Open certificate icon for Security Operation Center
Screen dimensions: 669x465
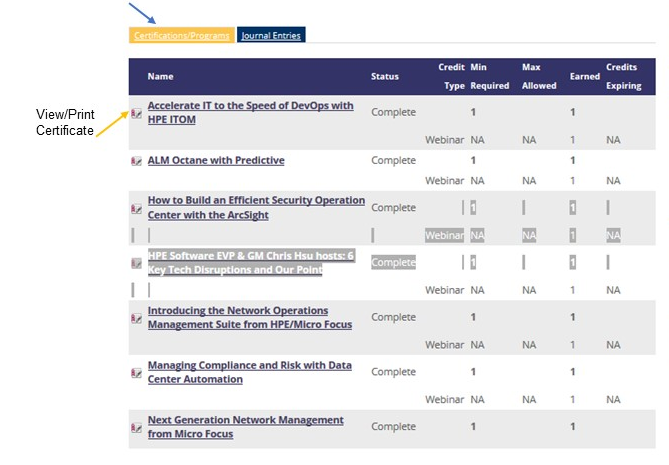[137, 208]
